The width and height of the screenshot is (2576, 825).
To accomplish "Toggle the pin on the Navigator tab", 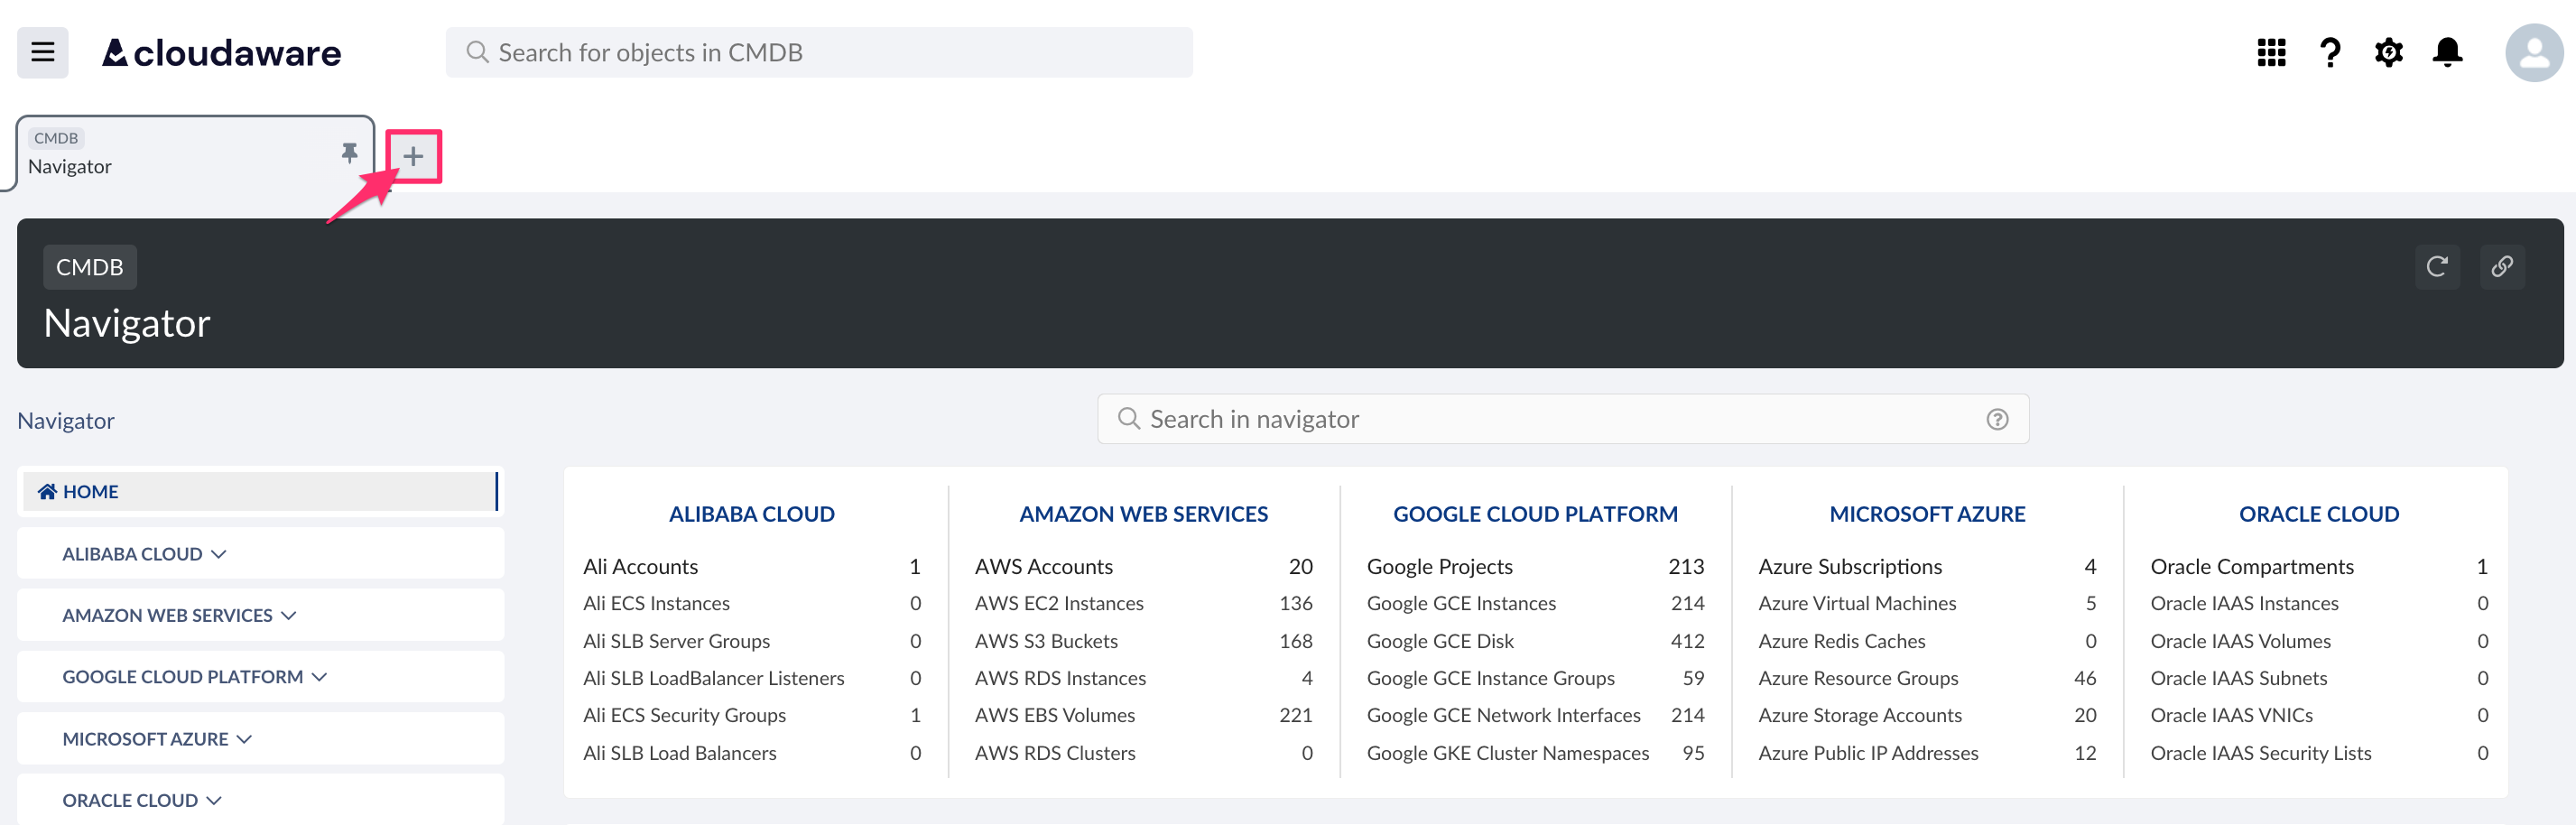I will (x=349, y=153).
